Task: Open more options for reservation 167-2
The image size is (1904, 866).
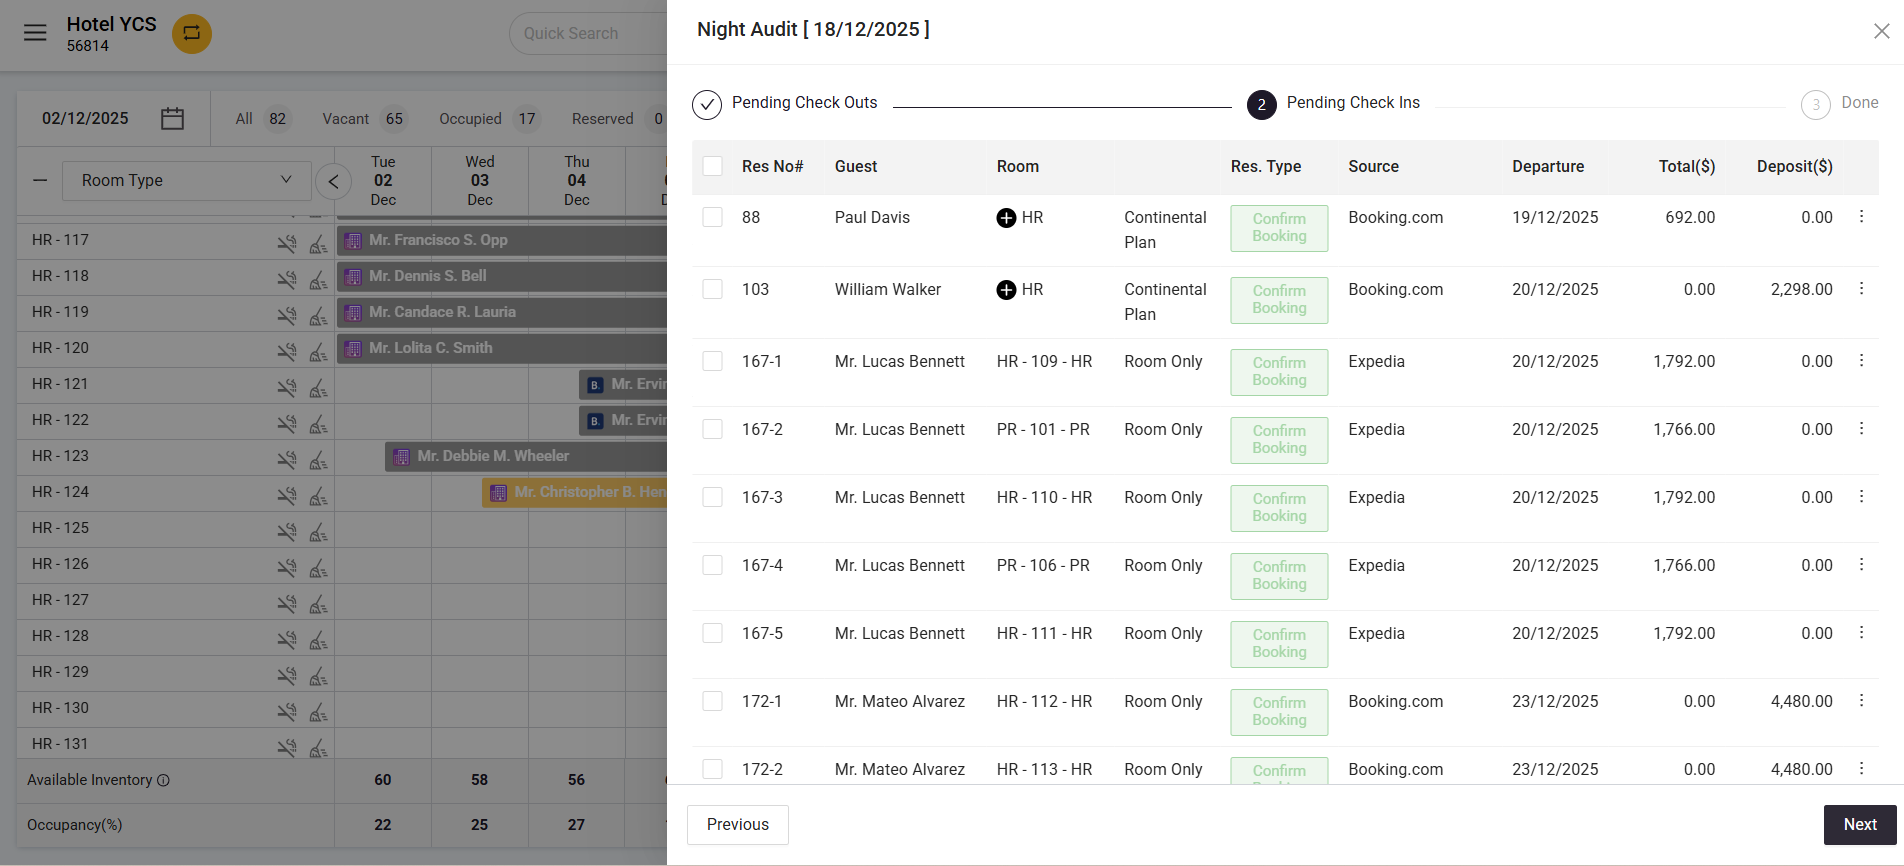Action: pyautogui.click(x=1861, y=428)
